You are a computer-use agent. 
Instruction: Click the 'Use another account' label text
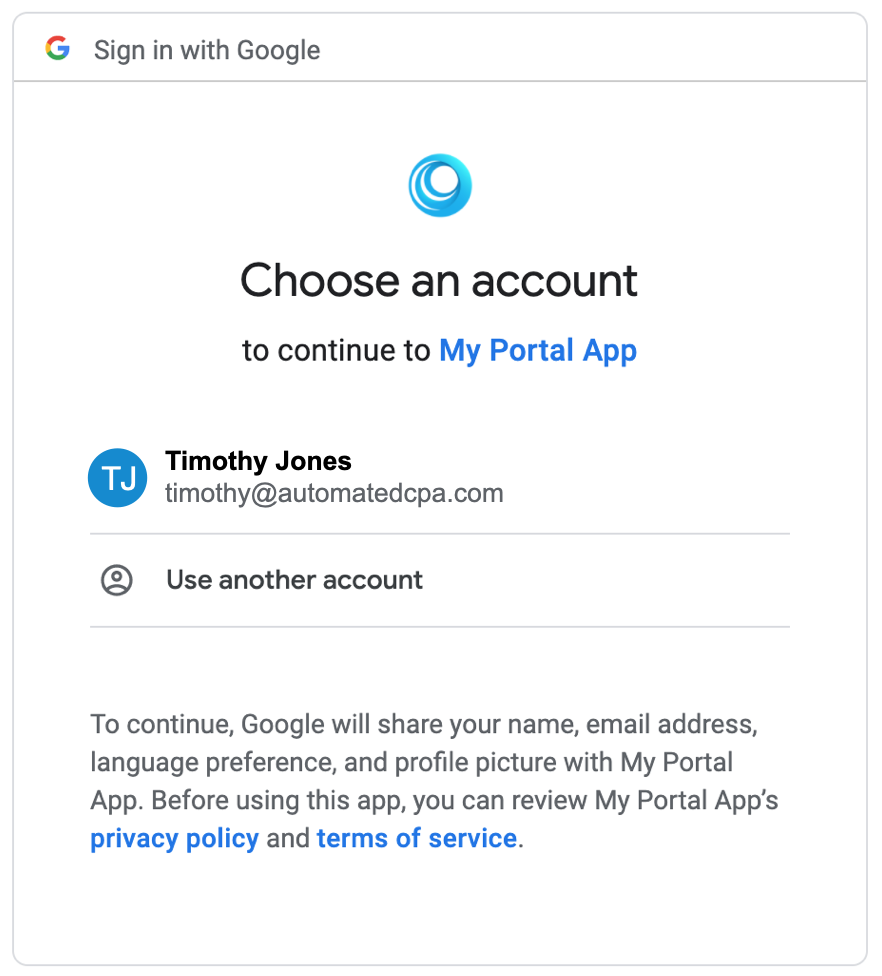tap(294, 580)
